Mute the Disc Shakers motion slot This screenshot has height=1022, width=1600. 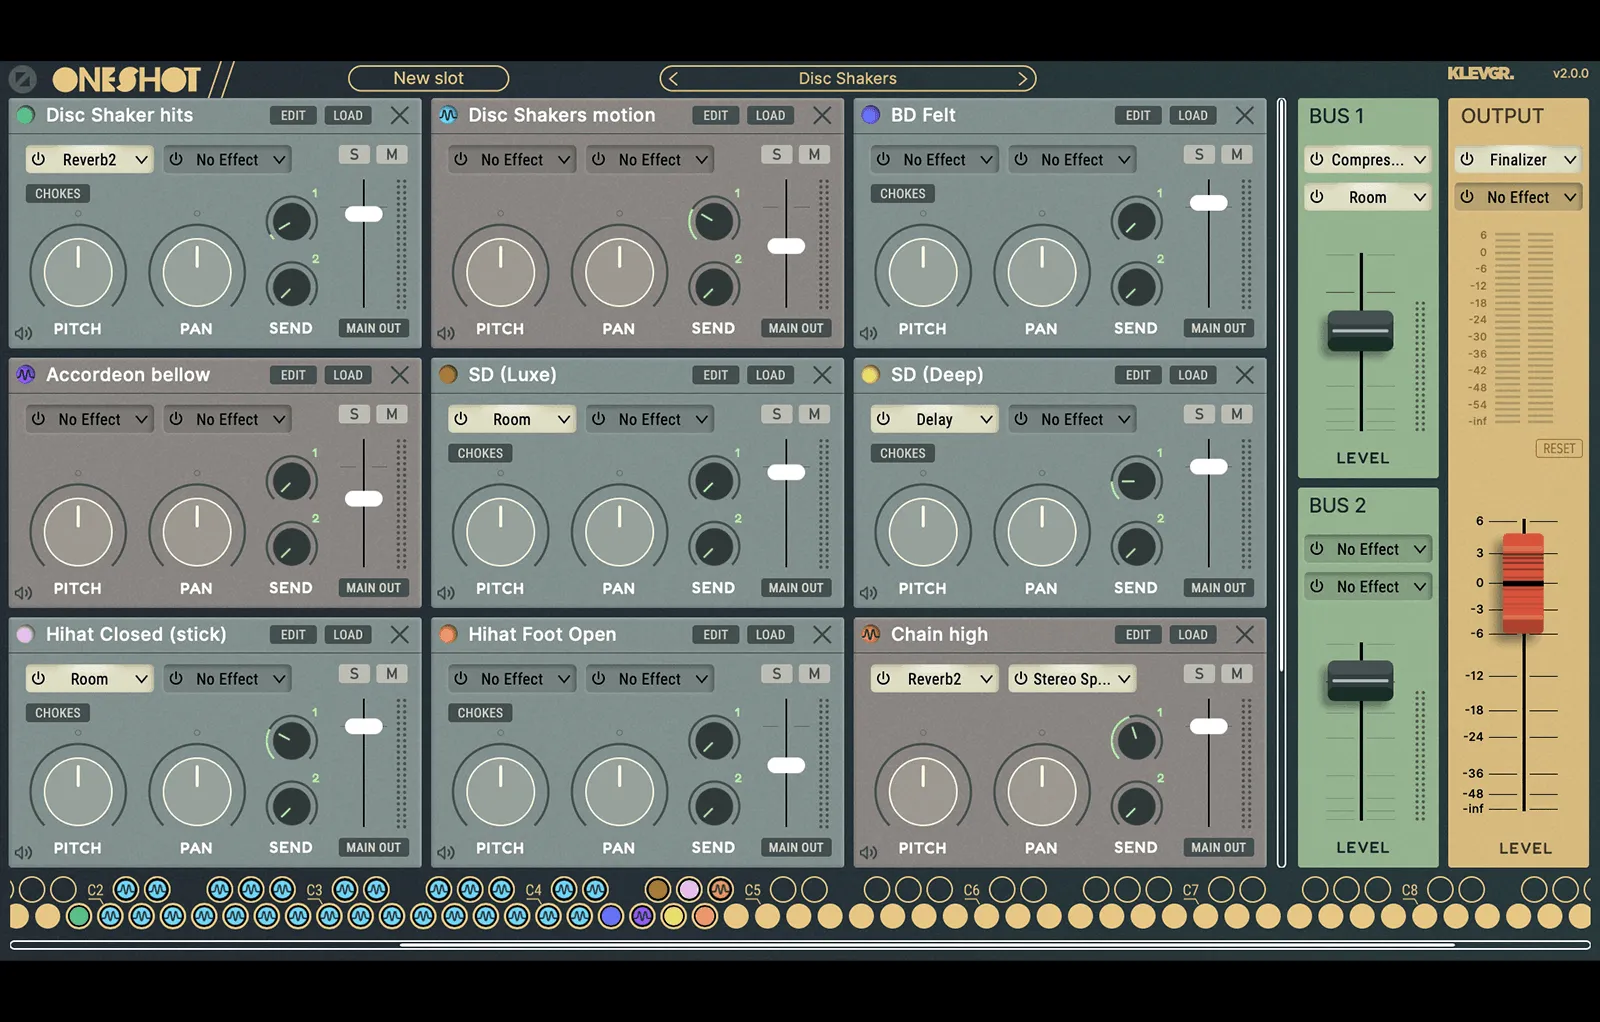pos(815,154)
